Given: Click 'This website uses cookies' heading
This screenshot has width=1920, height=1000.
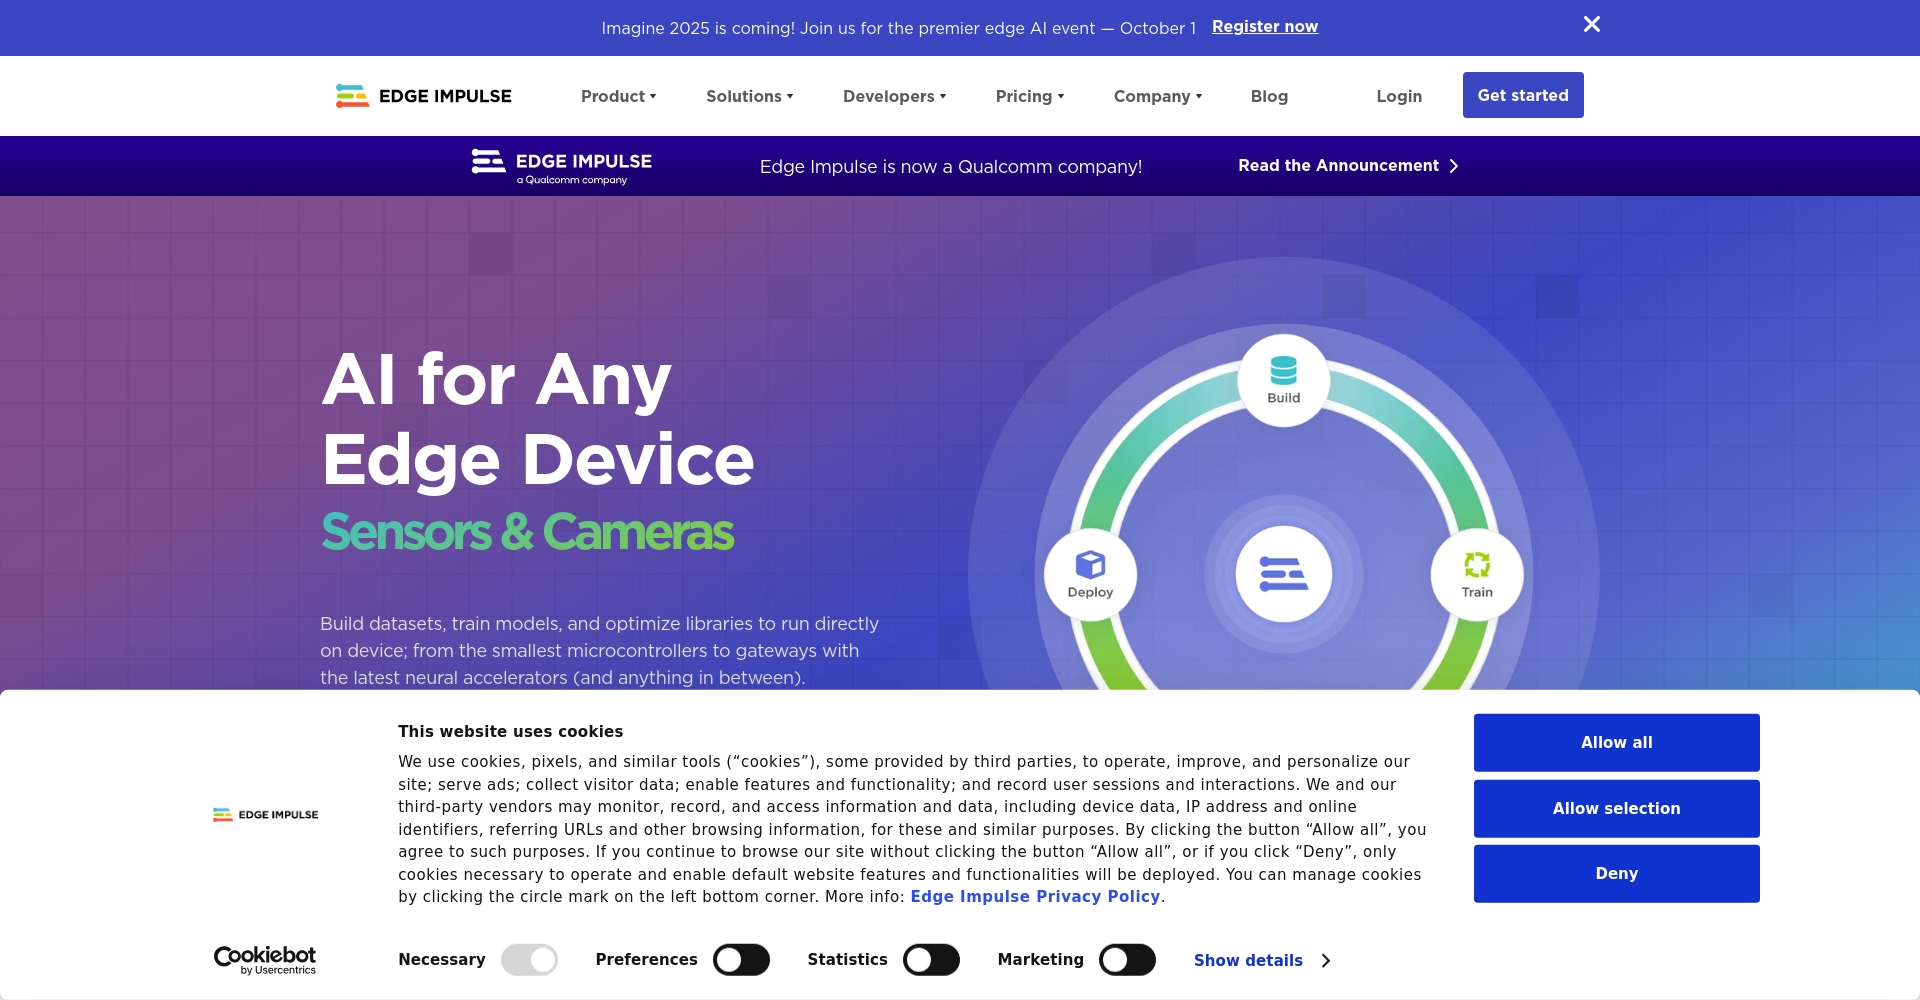Looking at the screenshot, I should coord(510,732).
